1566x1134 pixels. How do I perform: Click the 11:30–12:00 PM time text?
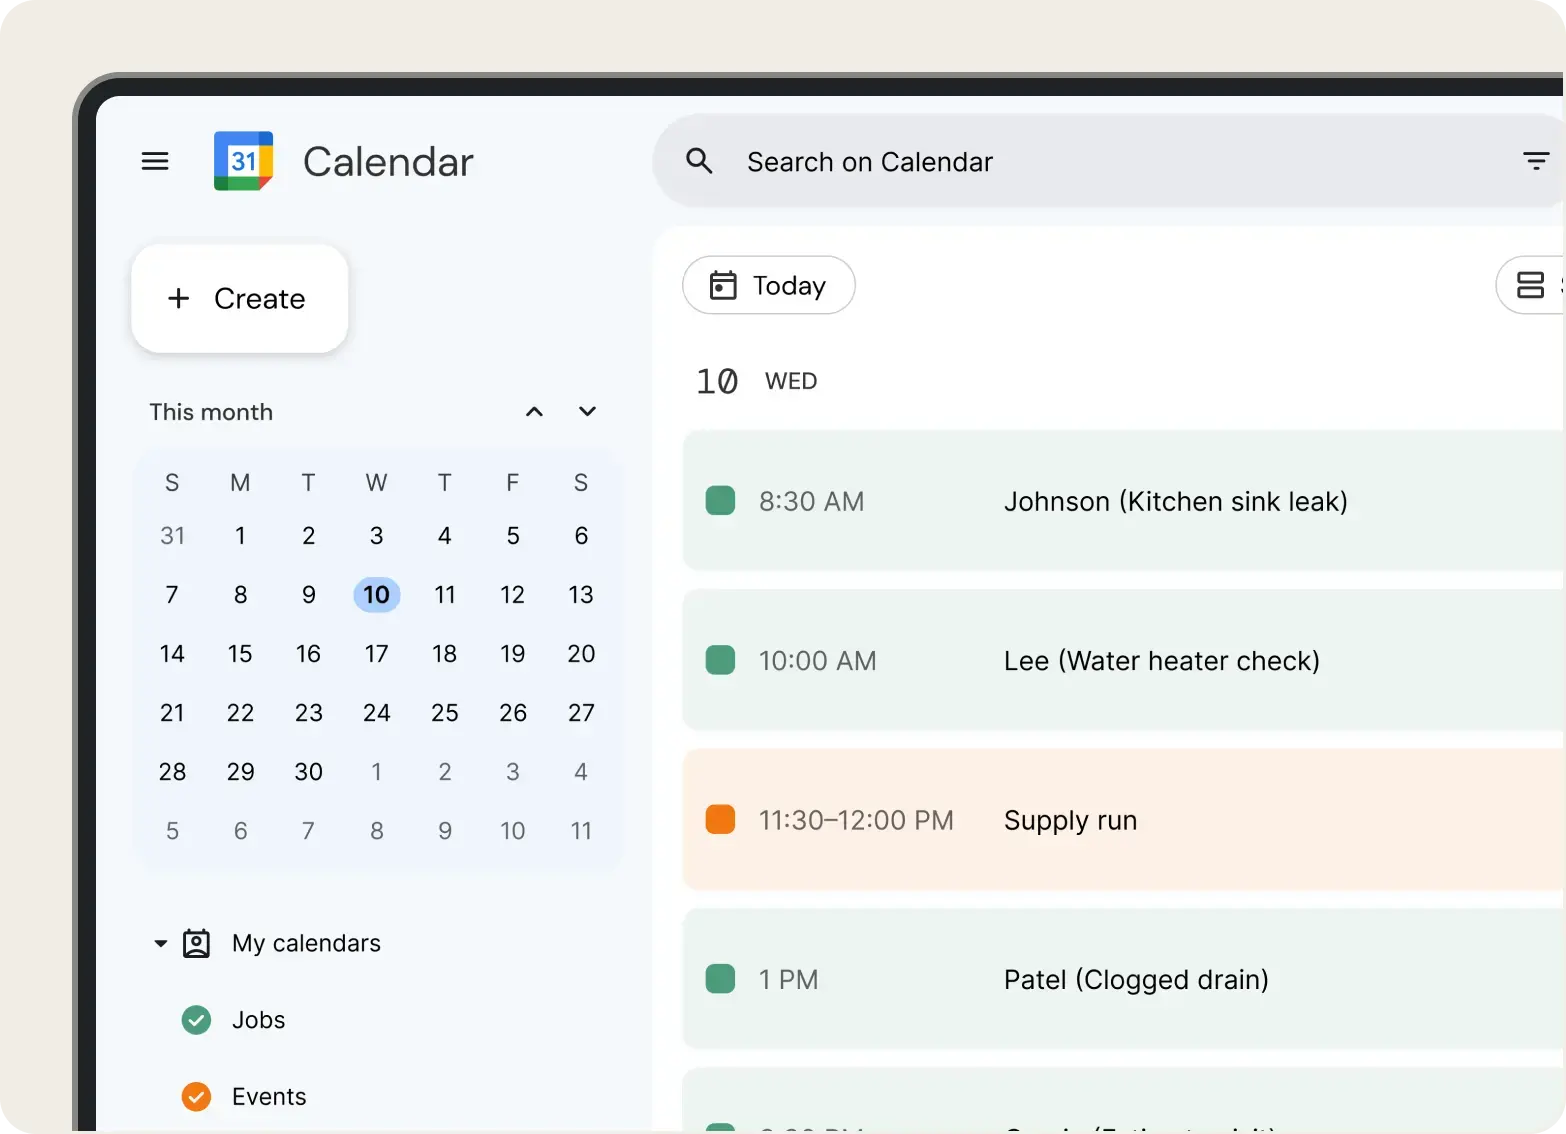[x=856, y=820]
